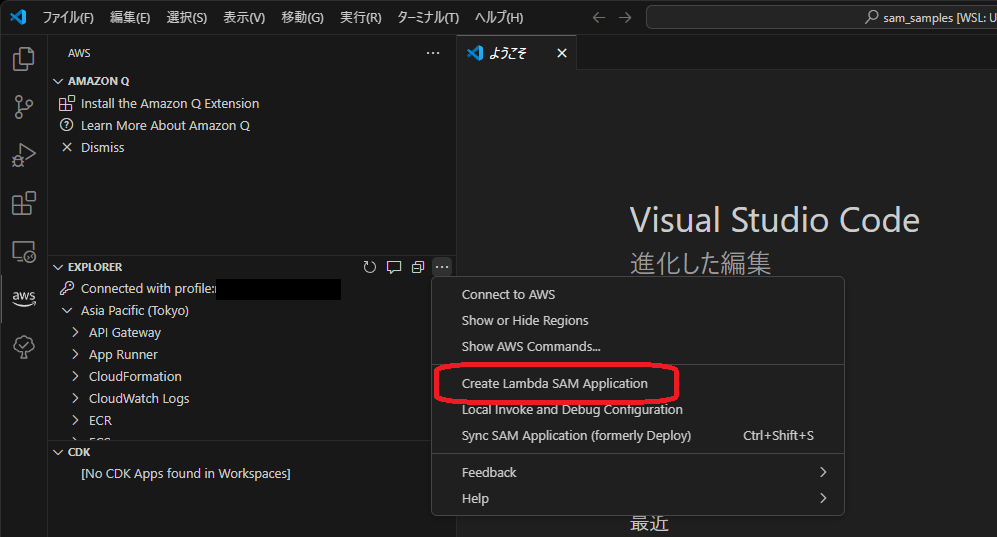Screen dimensions: 997x537
Task: Click the sam_samples search box
Action: pos(822,17)
